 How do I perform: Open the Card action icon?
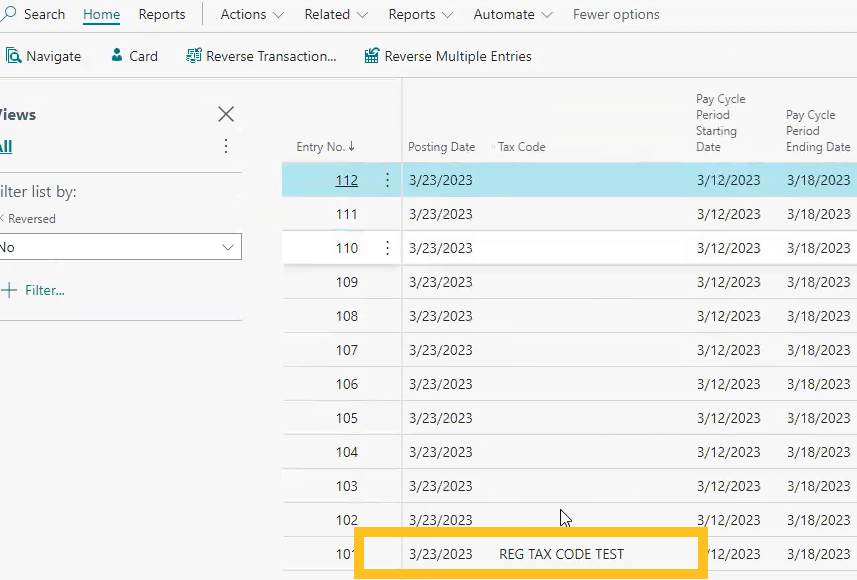(117, 56)
